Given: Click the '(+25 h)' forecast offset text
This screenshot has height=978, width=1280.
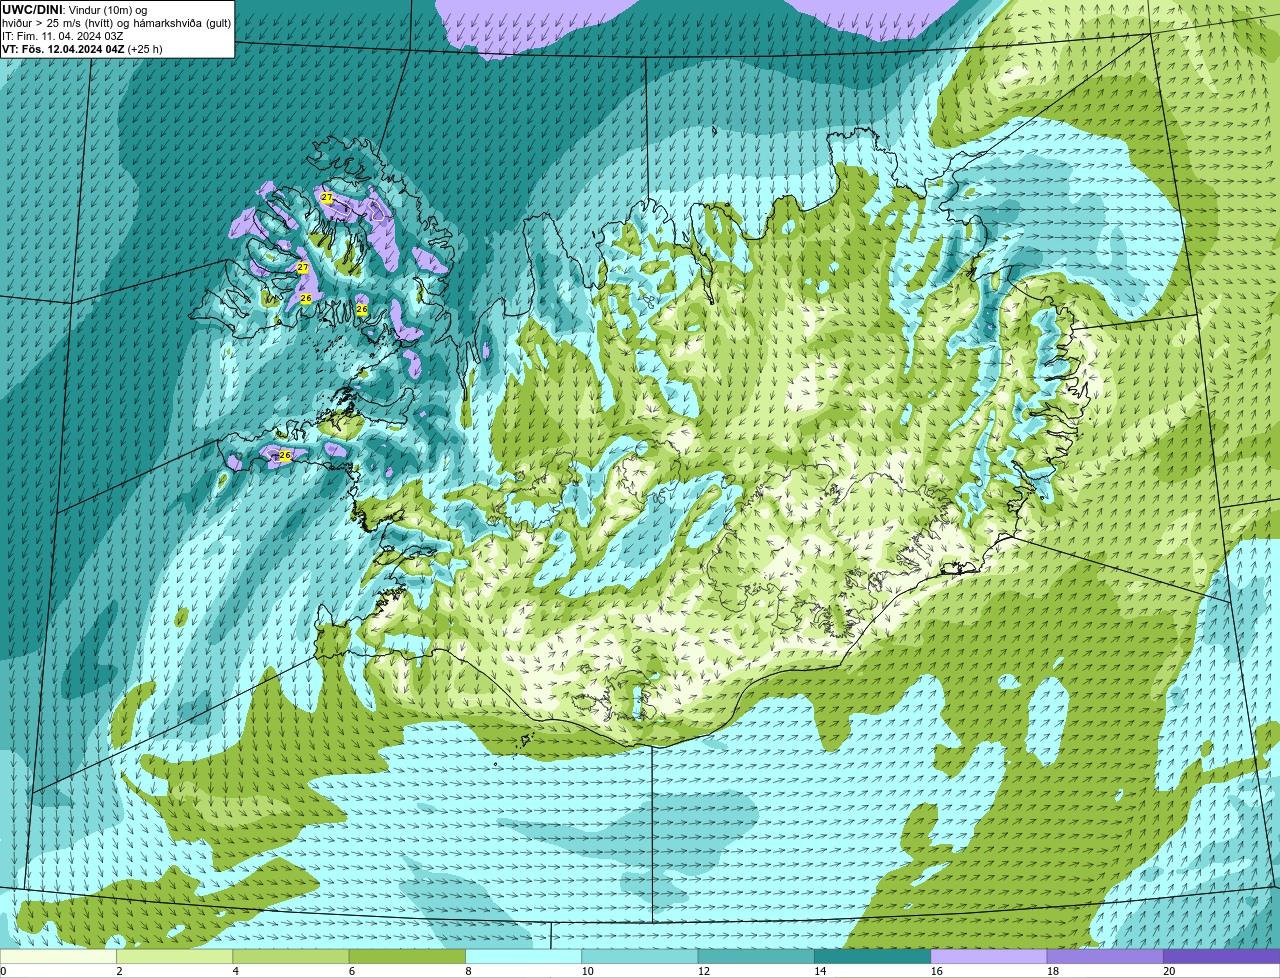Looking at the screenshot, I should click(144, 48).
